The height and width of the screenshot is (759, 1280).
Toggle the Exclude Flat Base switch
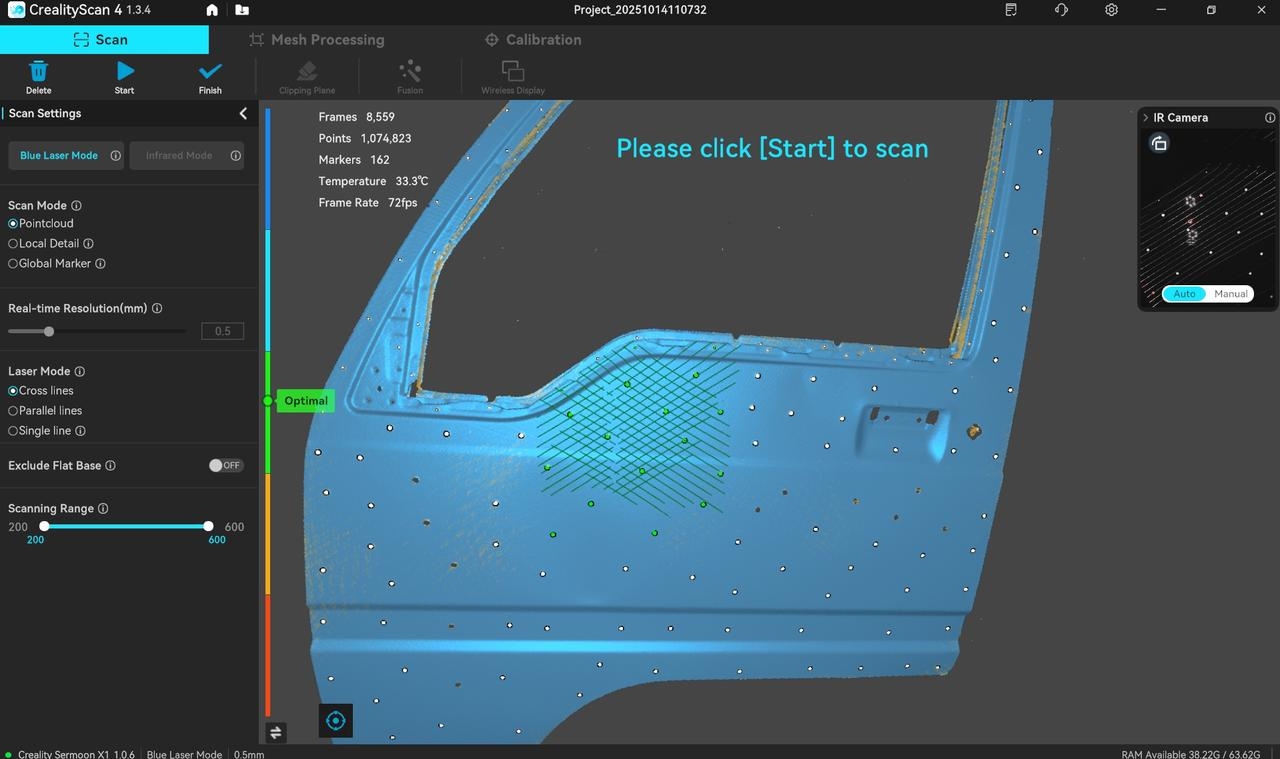(x=226, y=466)
